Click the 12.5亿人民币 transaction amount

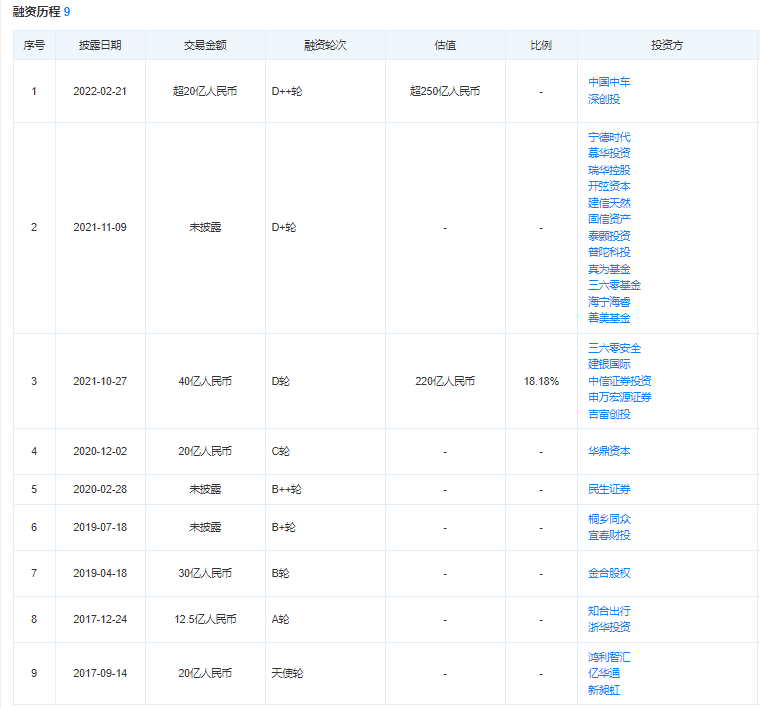click(x=205, y=619)
